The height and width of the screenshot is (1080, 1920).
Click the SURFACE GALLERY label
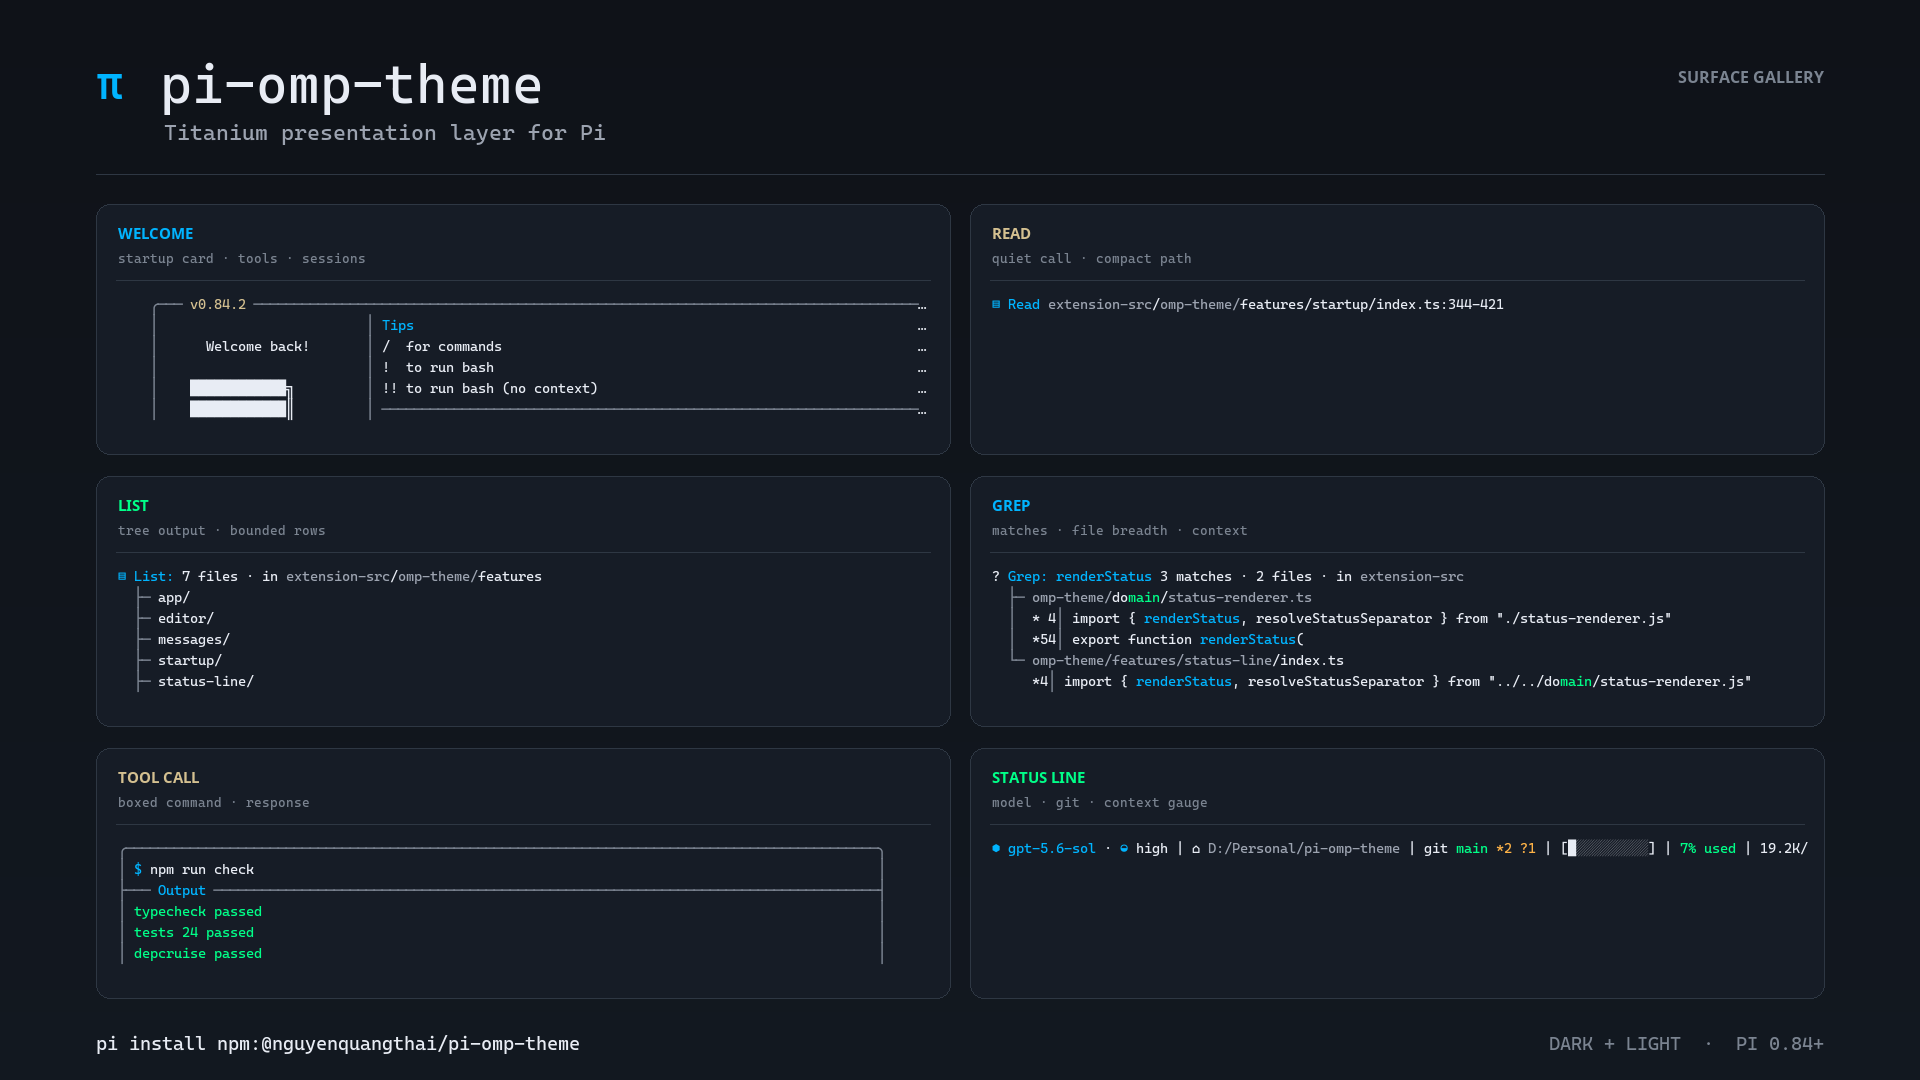1751,77
